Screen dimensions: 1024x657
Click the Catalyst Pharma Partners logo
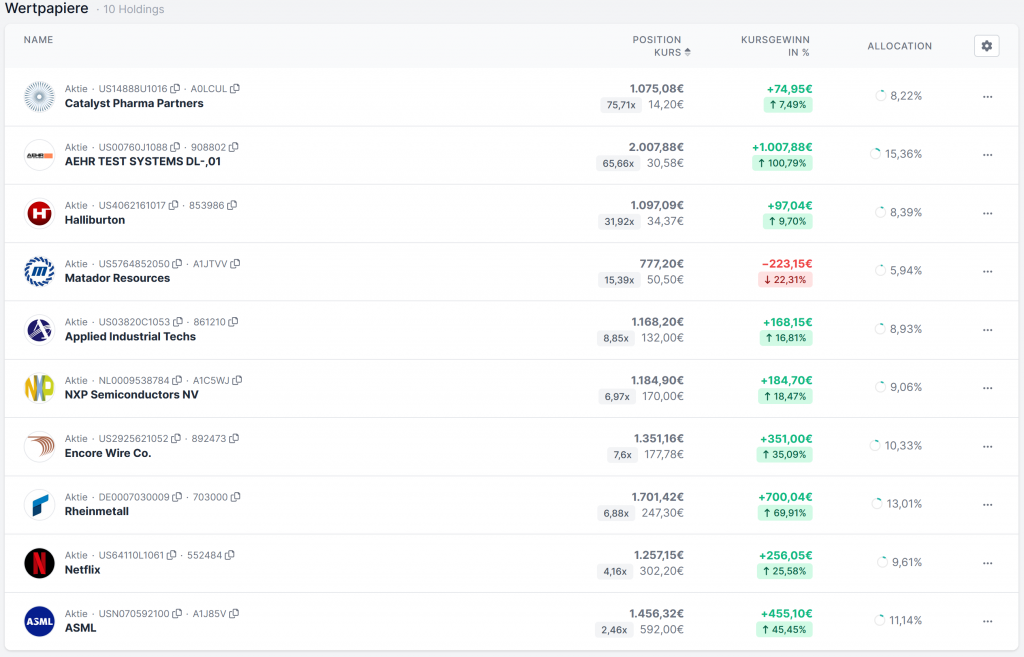[39, 97]
